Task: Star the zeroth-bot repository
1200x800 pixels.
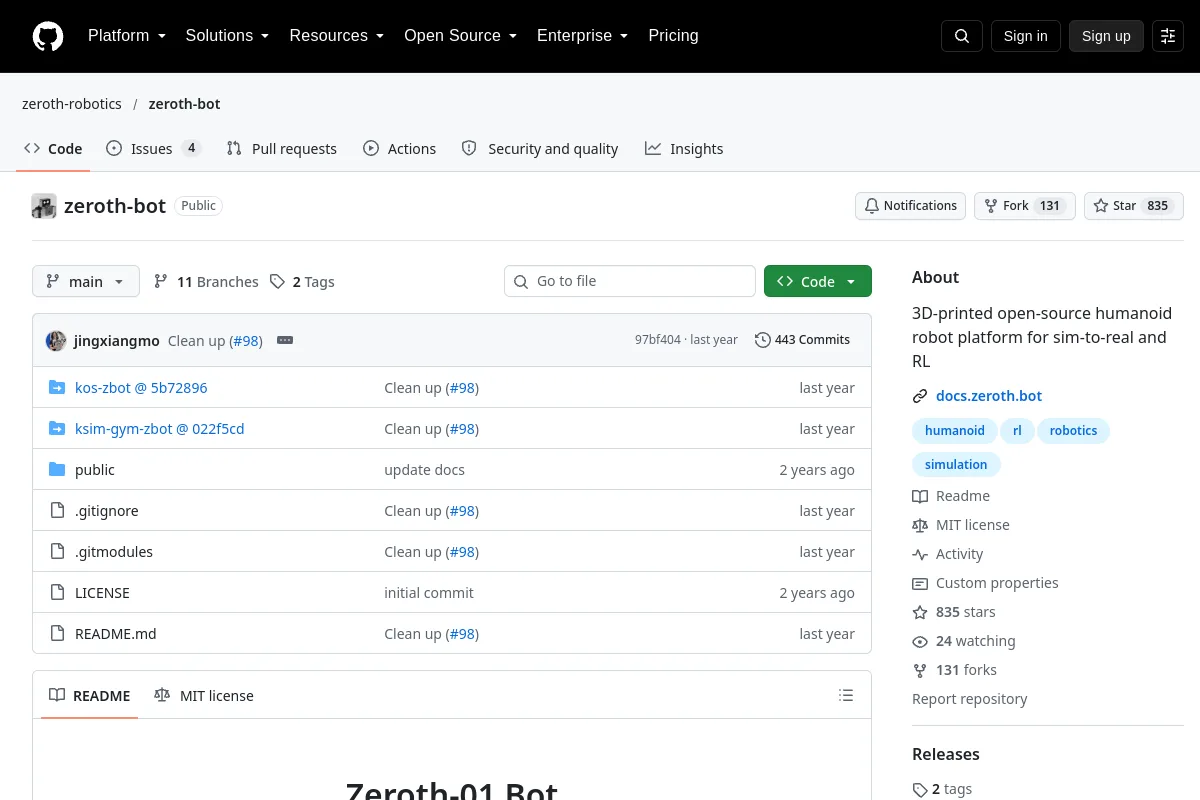Action: pos(1134,206)
